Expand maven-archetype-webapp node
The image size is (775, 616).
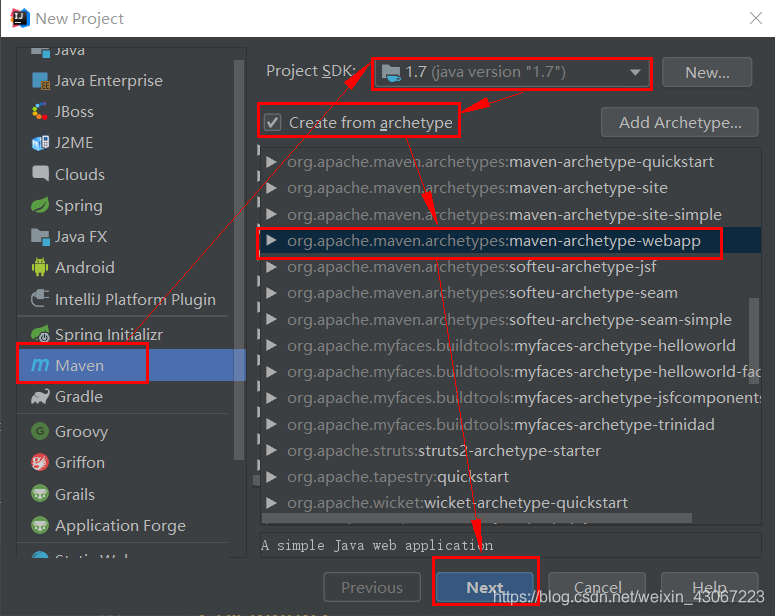271,240
